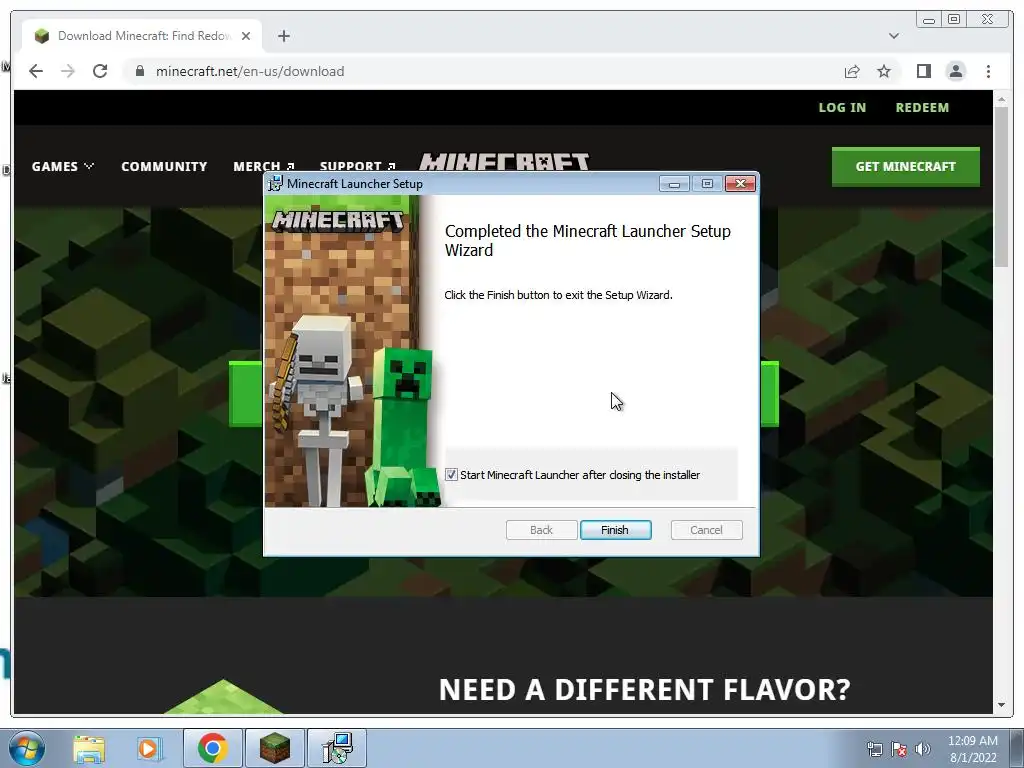1024x768 pixels.
Task: Minimize the Minecraft Launcher Setup dialog
Action: (x=674, y=184)
